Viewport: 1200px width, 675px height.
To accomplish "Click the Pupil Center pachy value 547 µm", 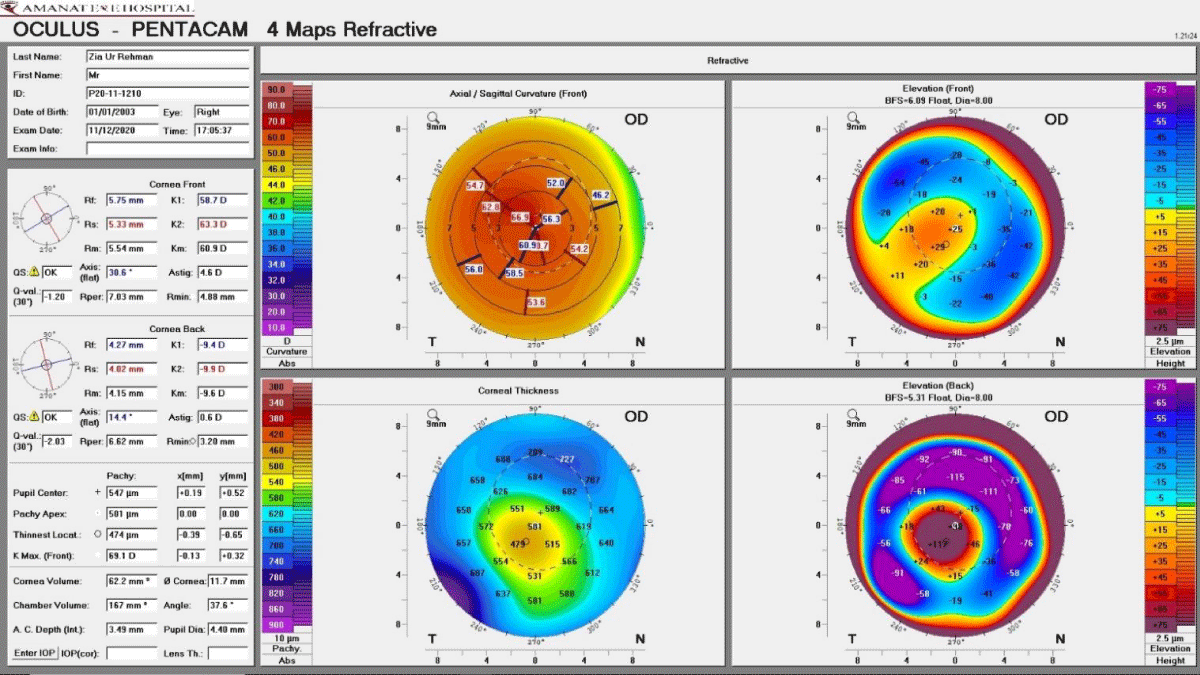I will (131, 493).
